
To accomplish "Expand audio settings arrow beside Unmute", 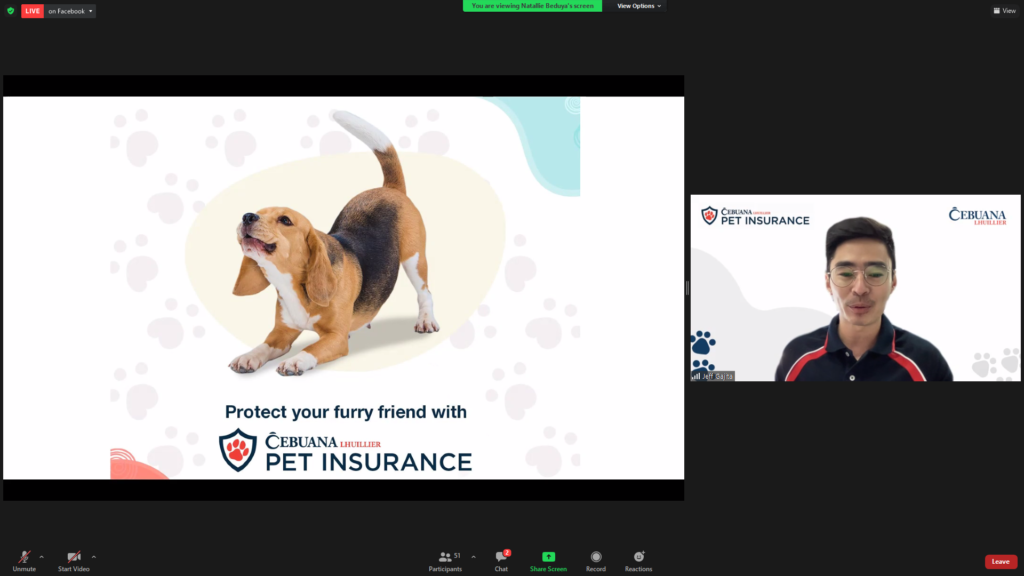I will [42, 557].
